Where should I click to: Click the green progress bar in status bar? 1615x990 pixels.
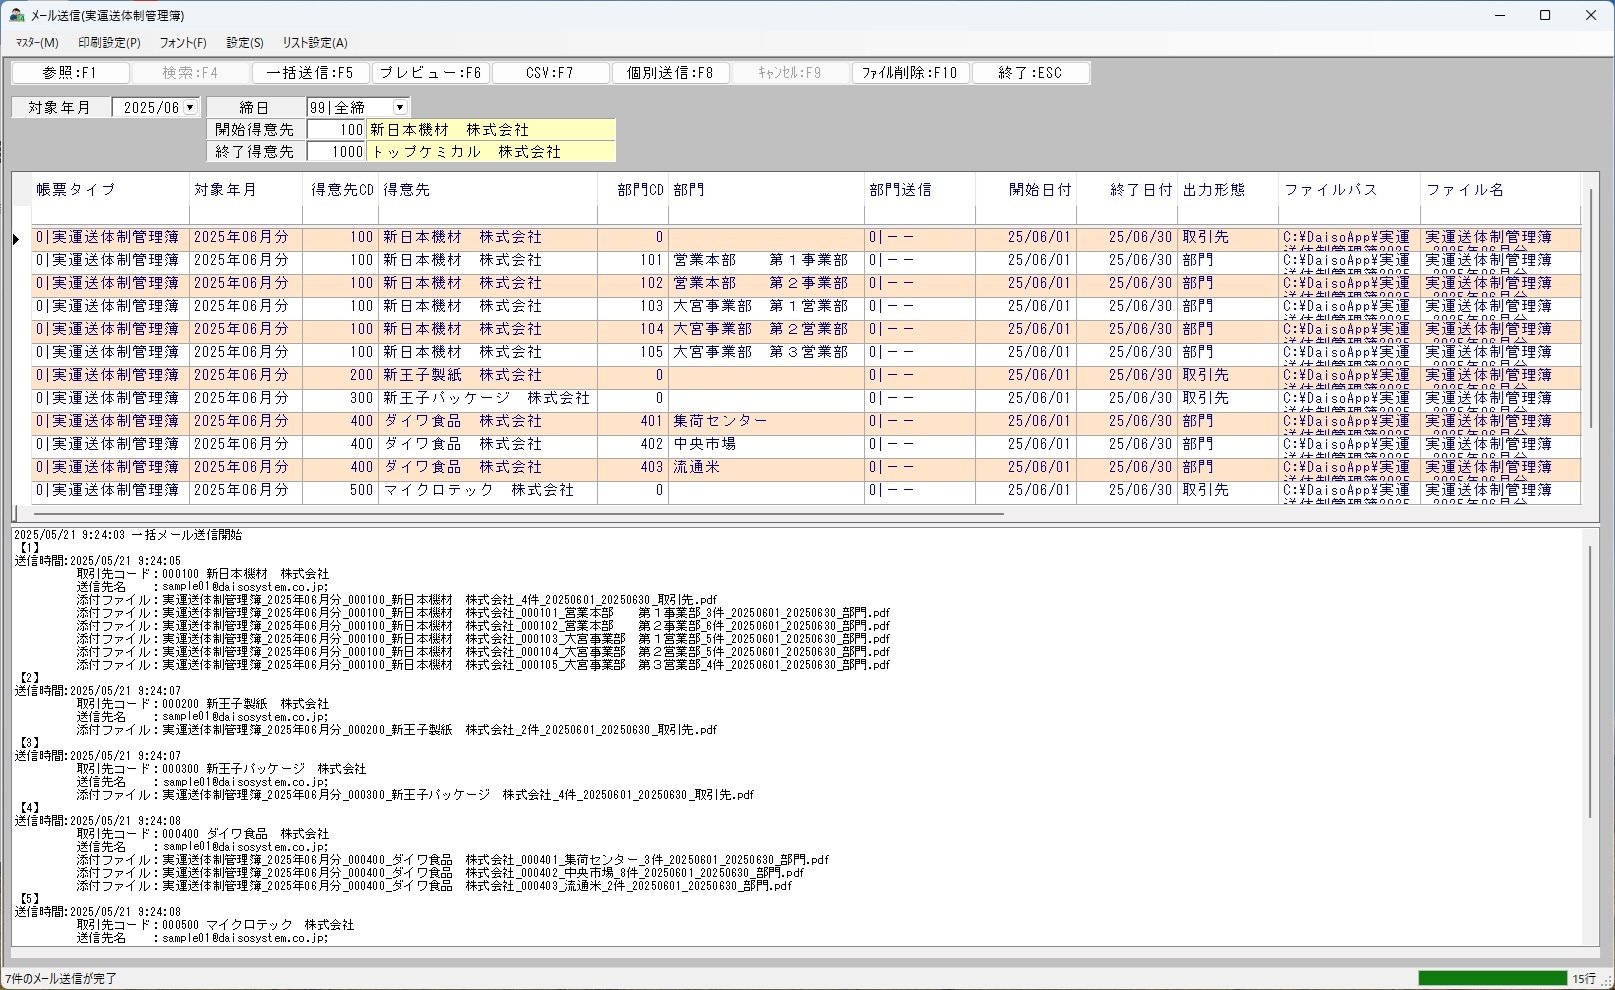1492,978
